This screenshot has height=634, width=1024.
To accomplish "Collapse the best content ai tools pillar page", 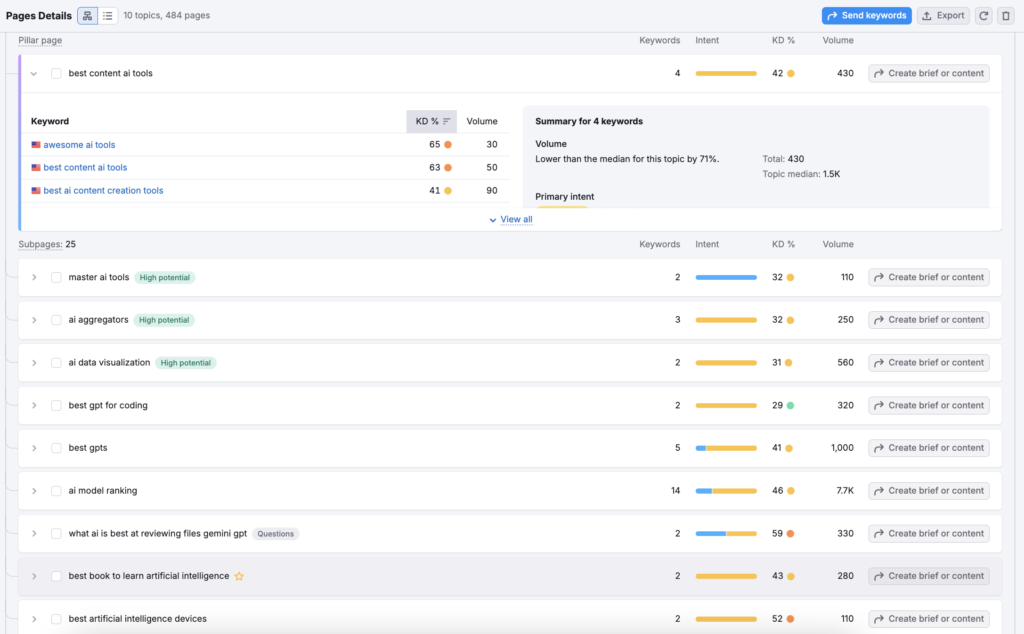I will pos(34,74).
